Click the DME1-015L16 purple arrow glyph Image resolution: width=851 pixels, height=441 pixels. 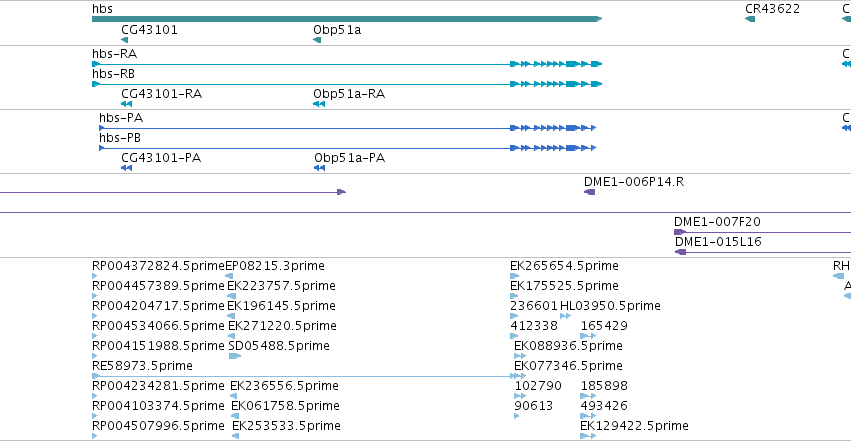tap(681, 252)
